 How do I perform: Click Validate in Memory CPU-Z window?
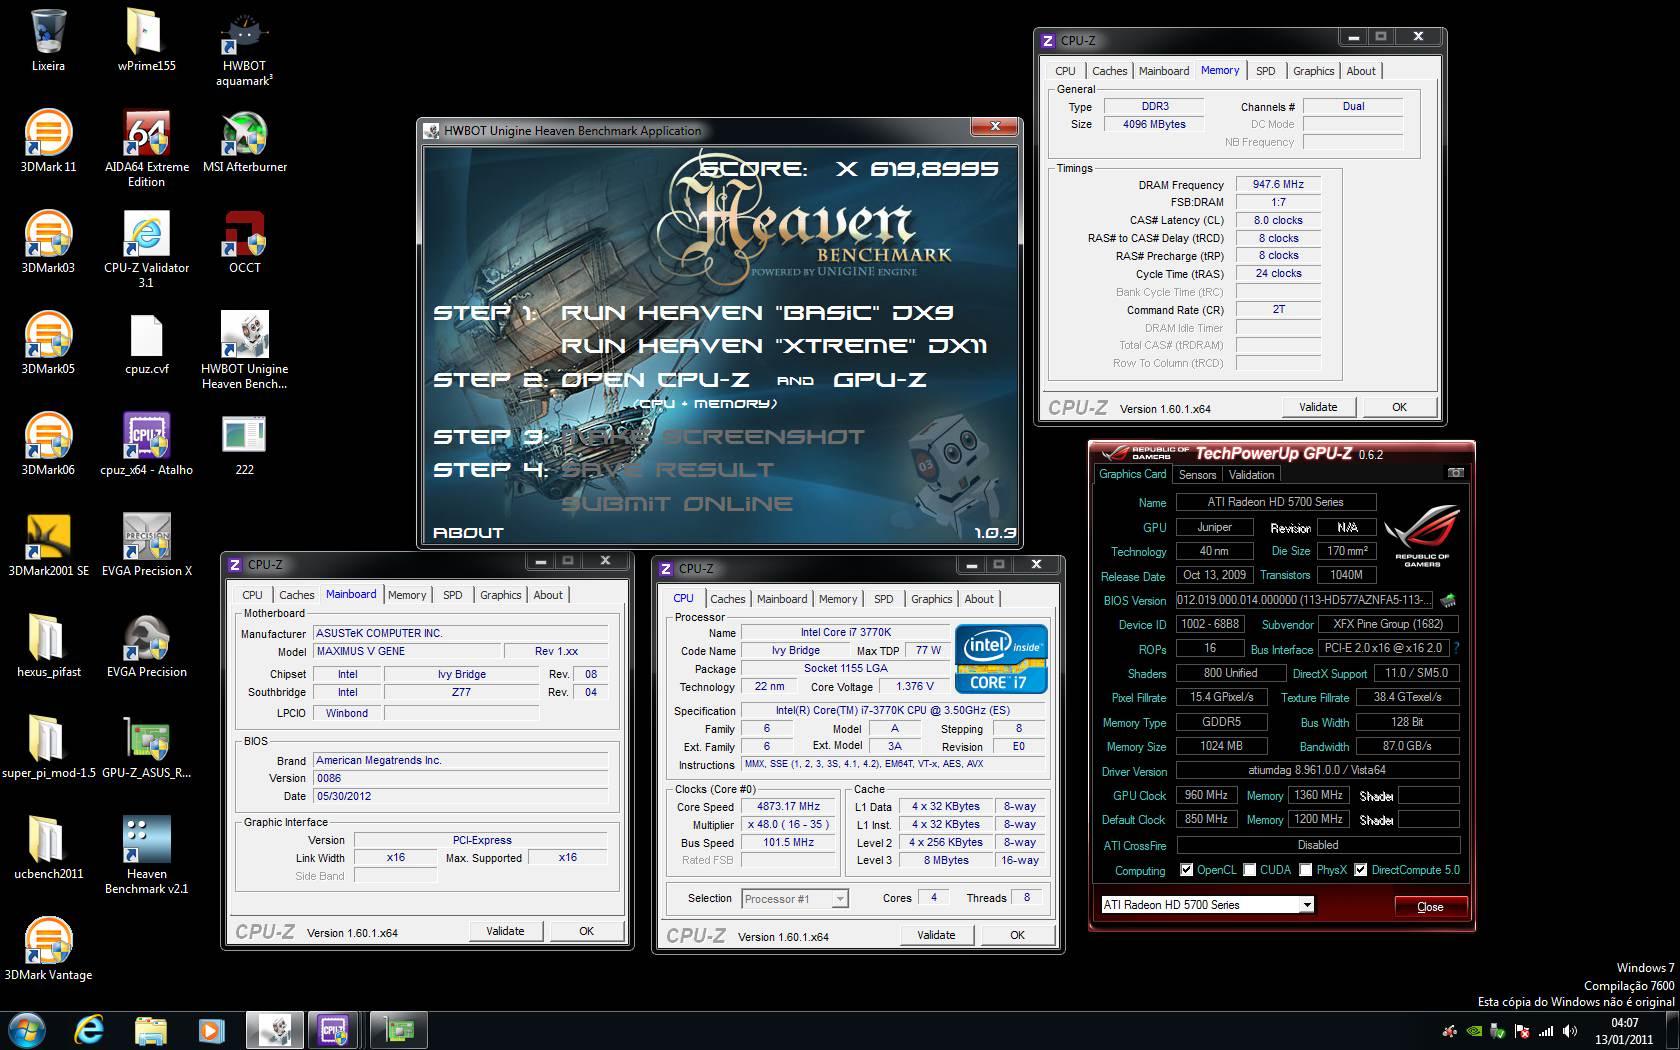pos(1318,407)
